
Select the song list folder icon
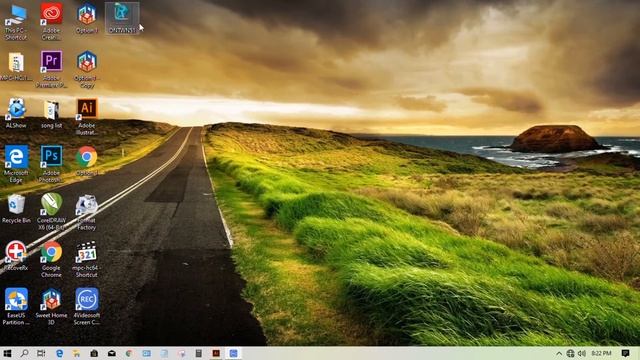coord(51,113)
